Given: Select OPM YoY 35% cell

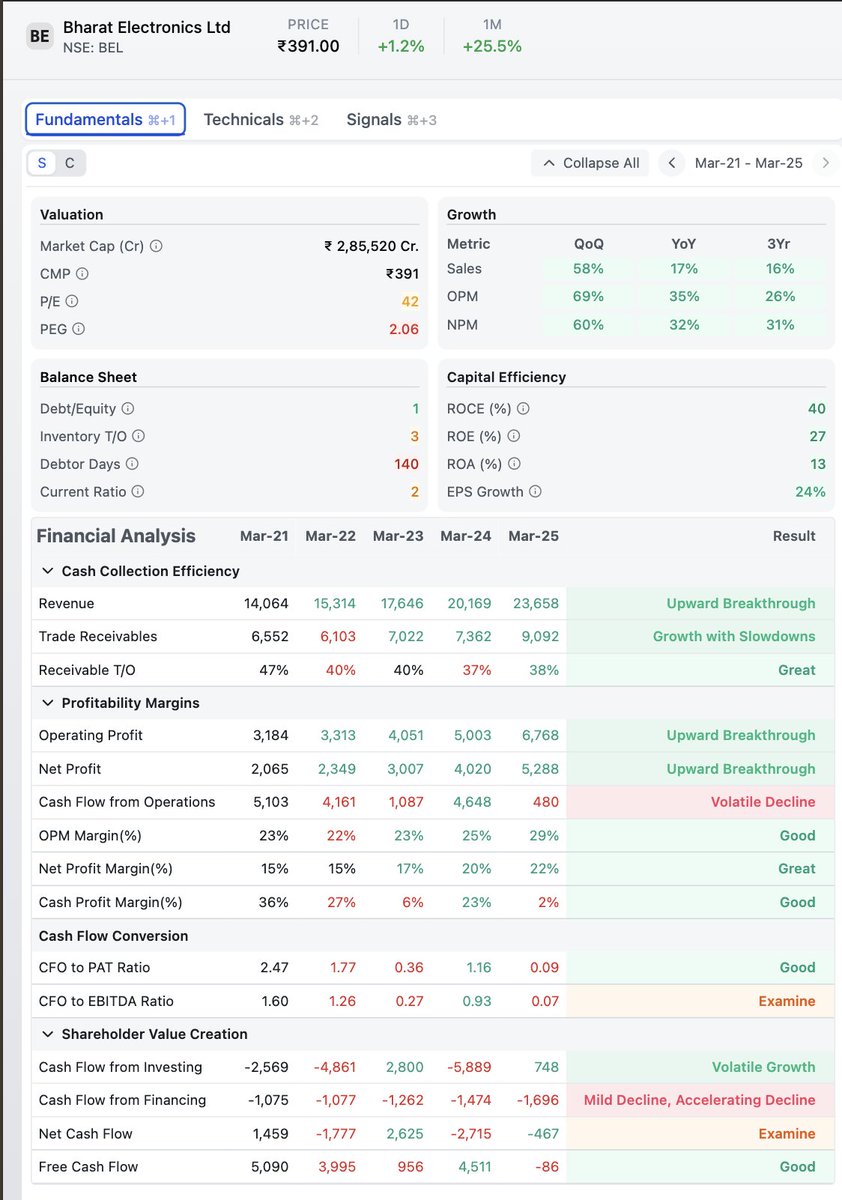Looking at the screenshot, I should (x=685, y=297).
